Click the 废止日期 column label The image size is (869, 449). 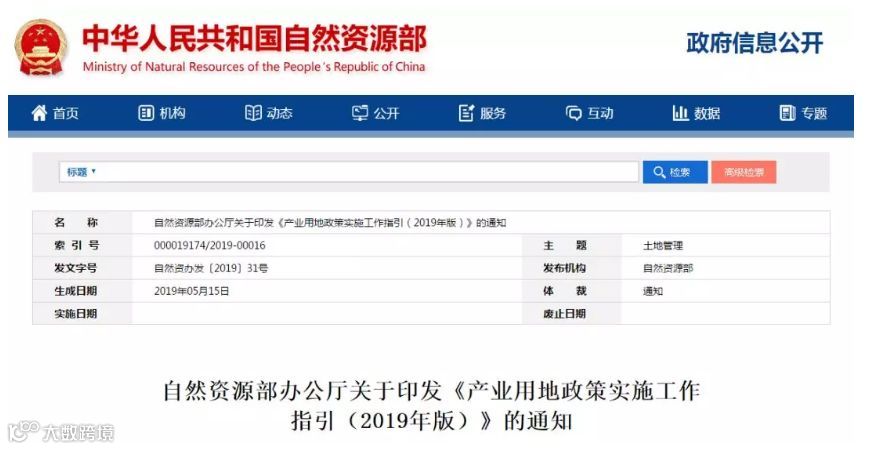pyautogui.click(x=565, y=314)
